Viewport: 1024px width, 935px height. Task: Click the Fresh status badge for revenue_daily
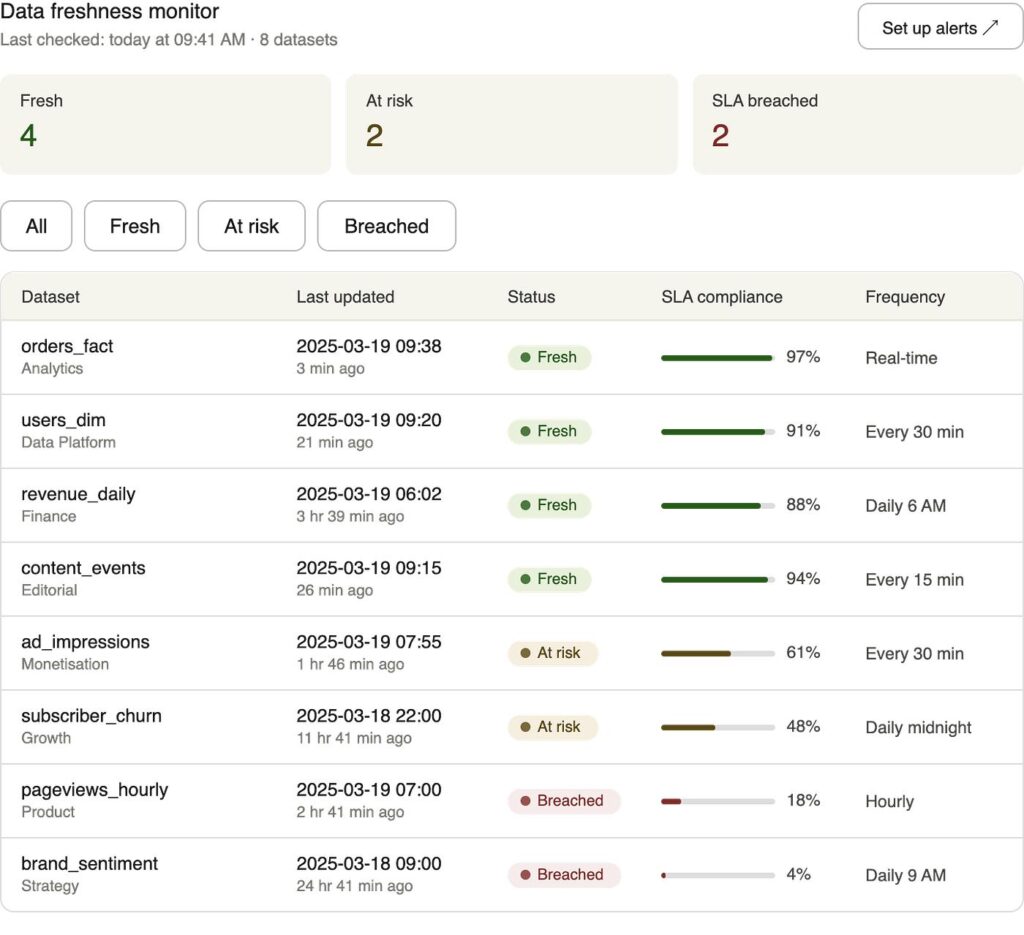(x=549, y=505)
